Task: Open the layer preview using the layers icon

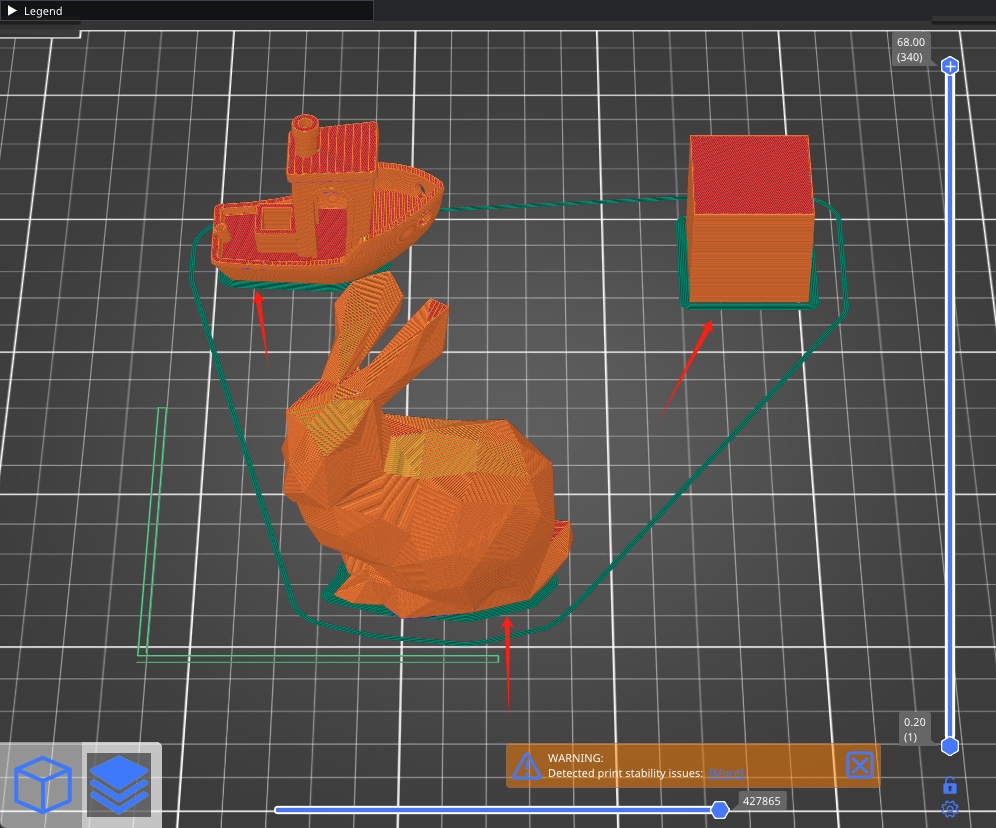Action: 119,785
